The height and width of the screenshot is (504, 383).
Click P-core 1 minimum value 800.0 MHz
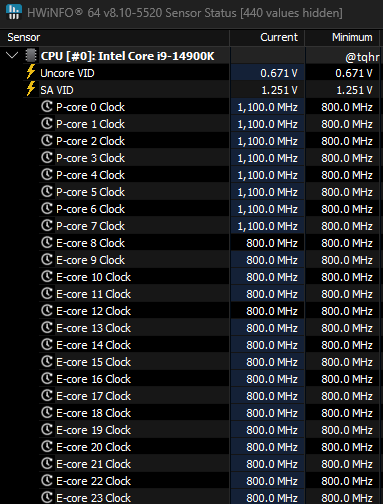coord(347,124)
